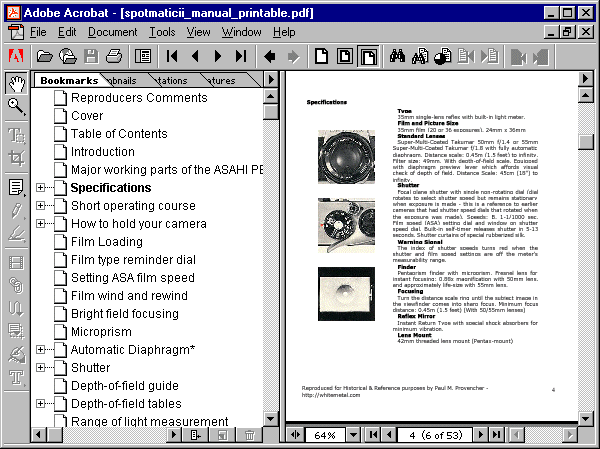Expand the Specifications bookmark
Viewport: 600px width, 449px height.
pos(40,188)
